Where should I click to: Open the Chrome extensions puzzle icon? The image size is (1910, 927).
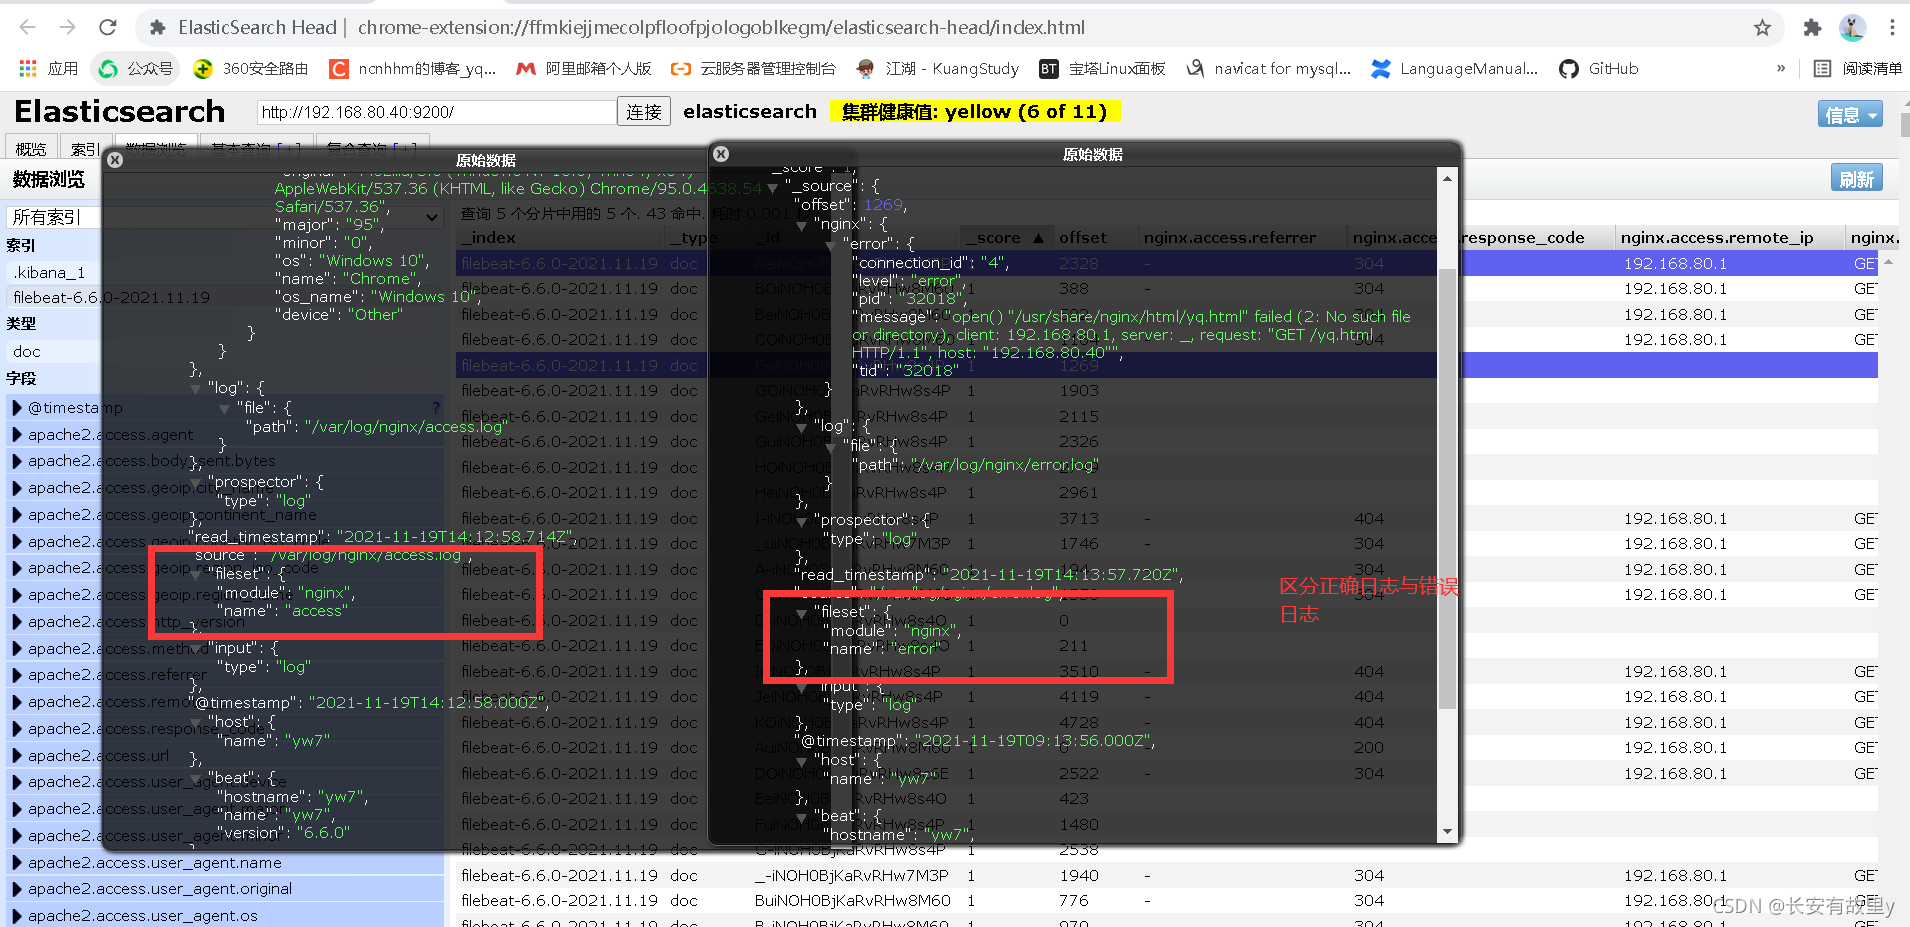click(1812, 28)
